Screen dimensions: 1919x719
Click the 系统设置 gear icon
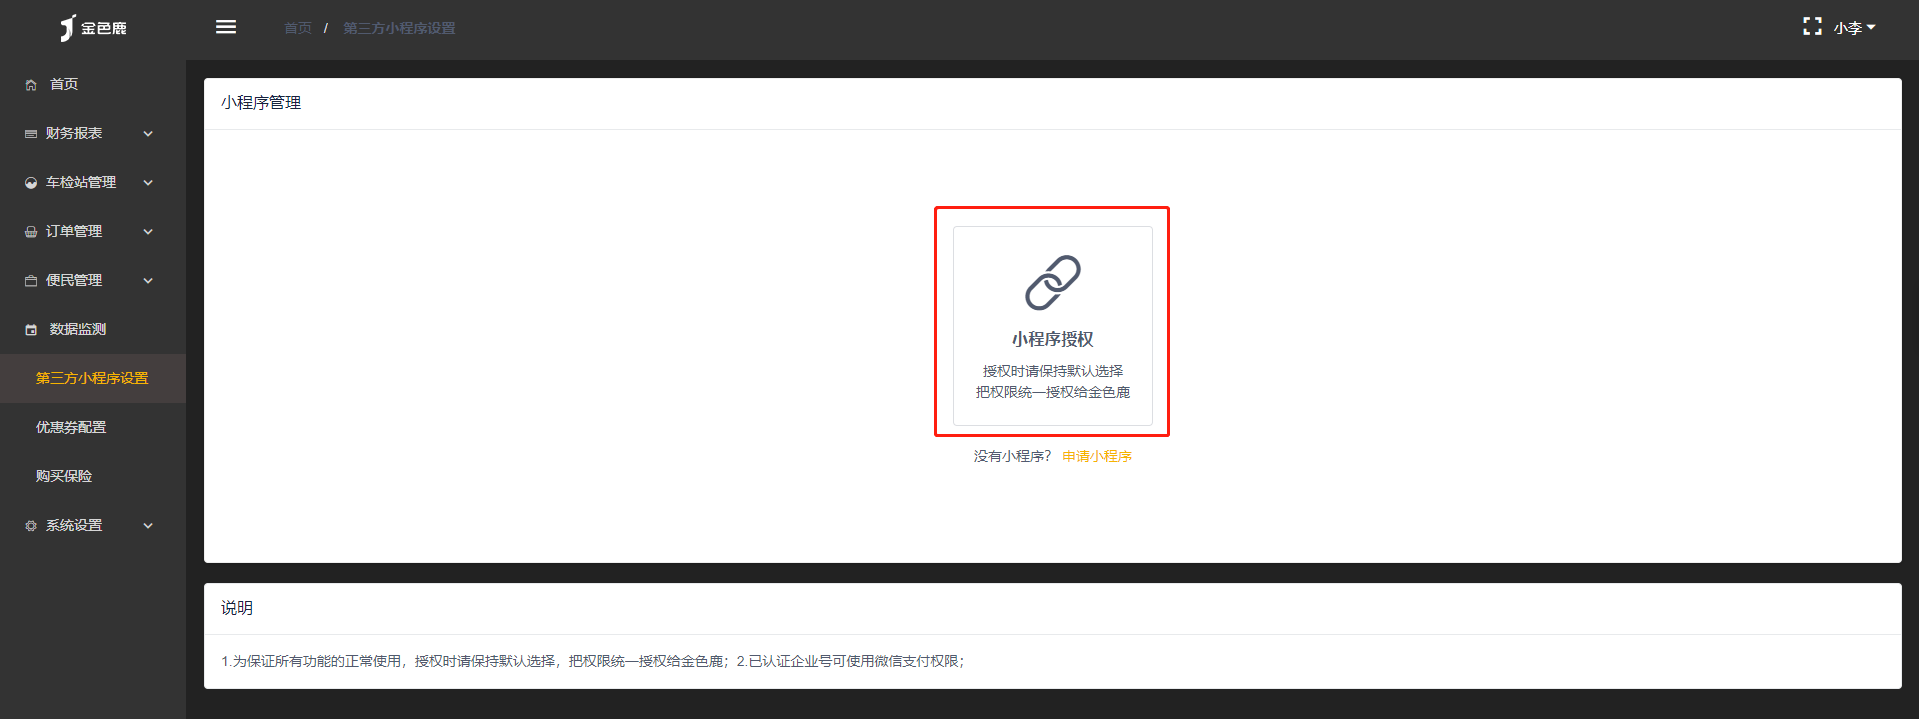[31, 526]
